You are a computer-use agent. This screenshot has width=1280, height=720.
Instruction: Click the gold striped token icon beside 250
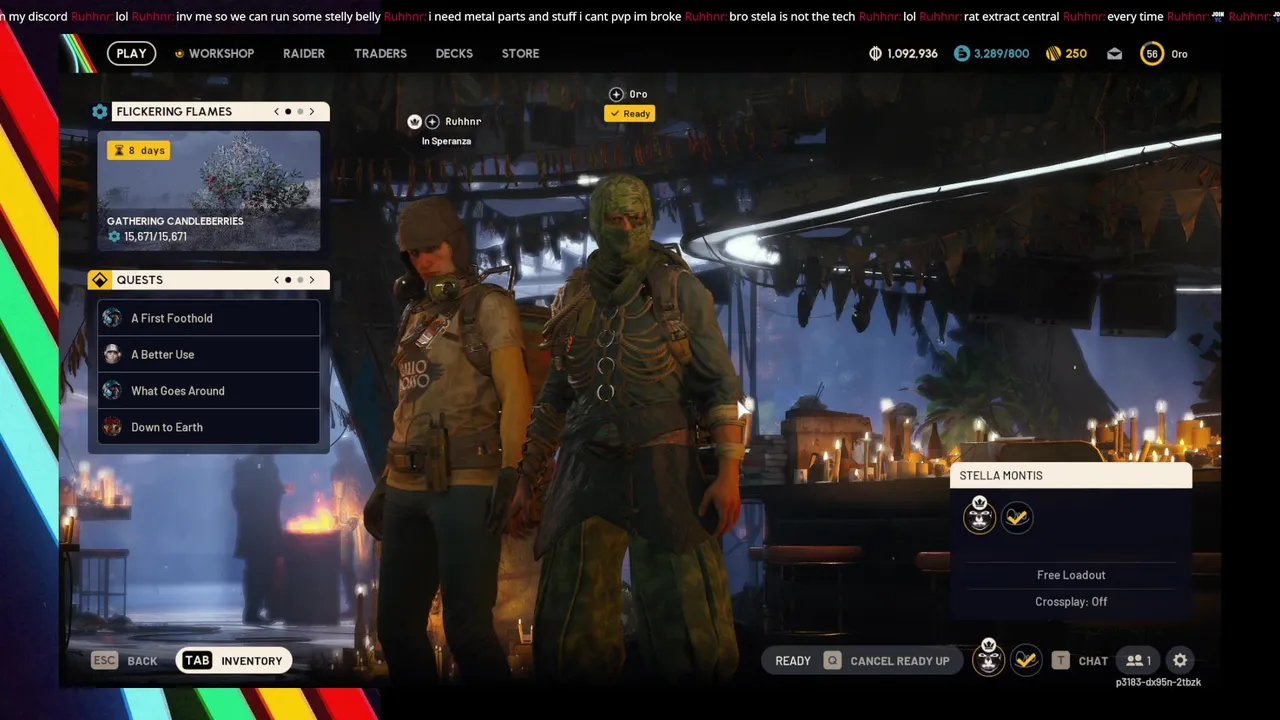(x=1053, y=53)
